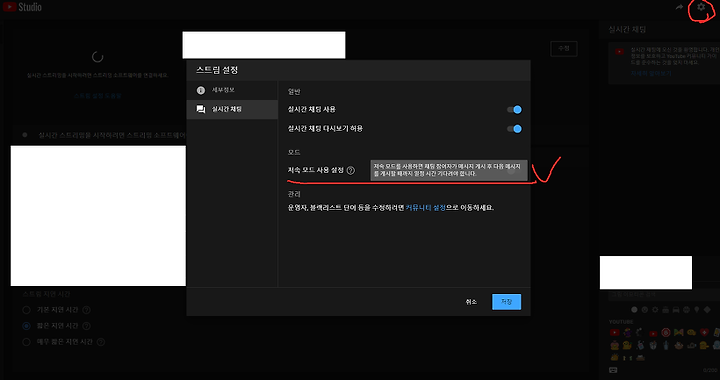This screenshot has height=380, width=720.
Task: Select 짧은 지연 시간 radio button
Action: click(x=27, y=326)
